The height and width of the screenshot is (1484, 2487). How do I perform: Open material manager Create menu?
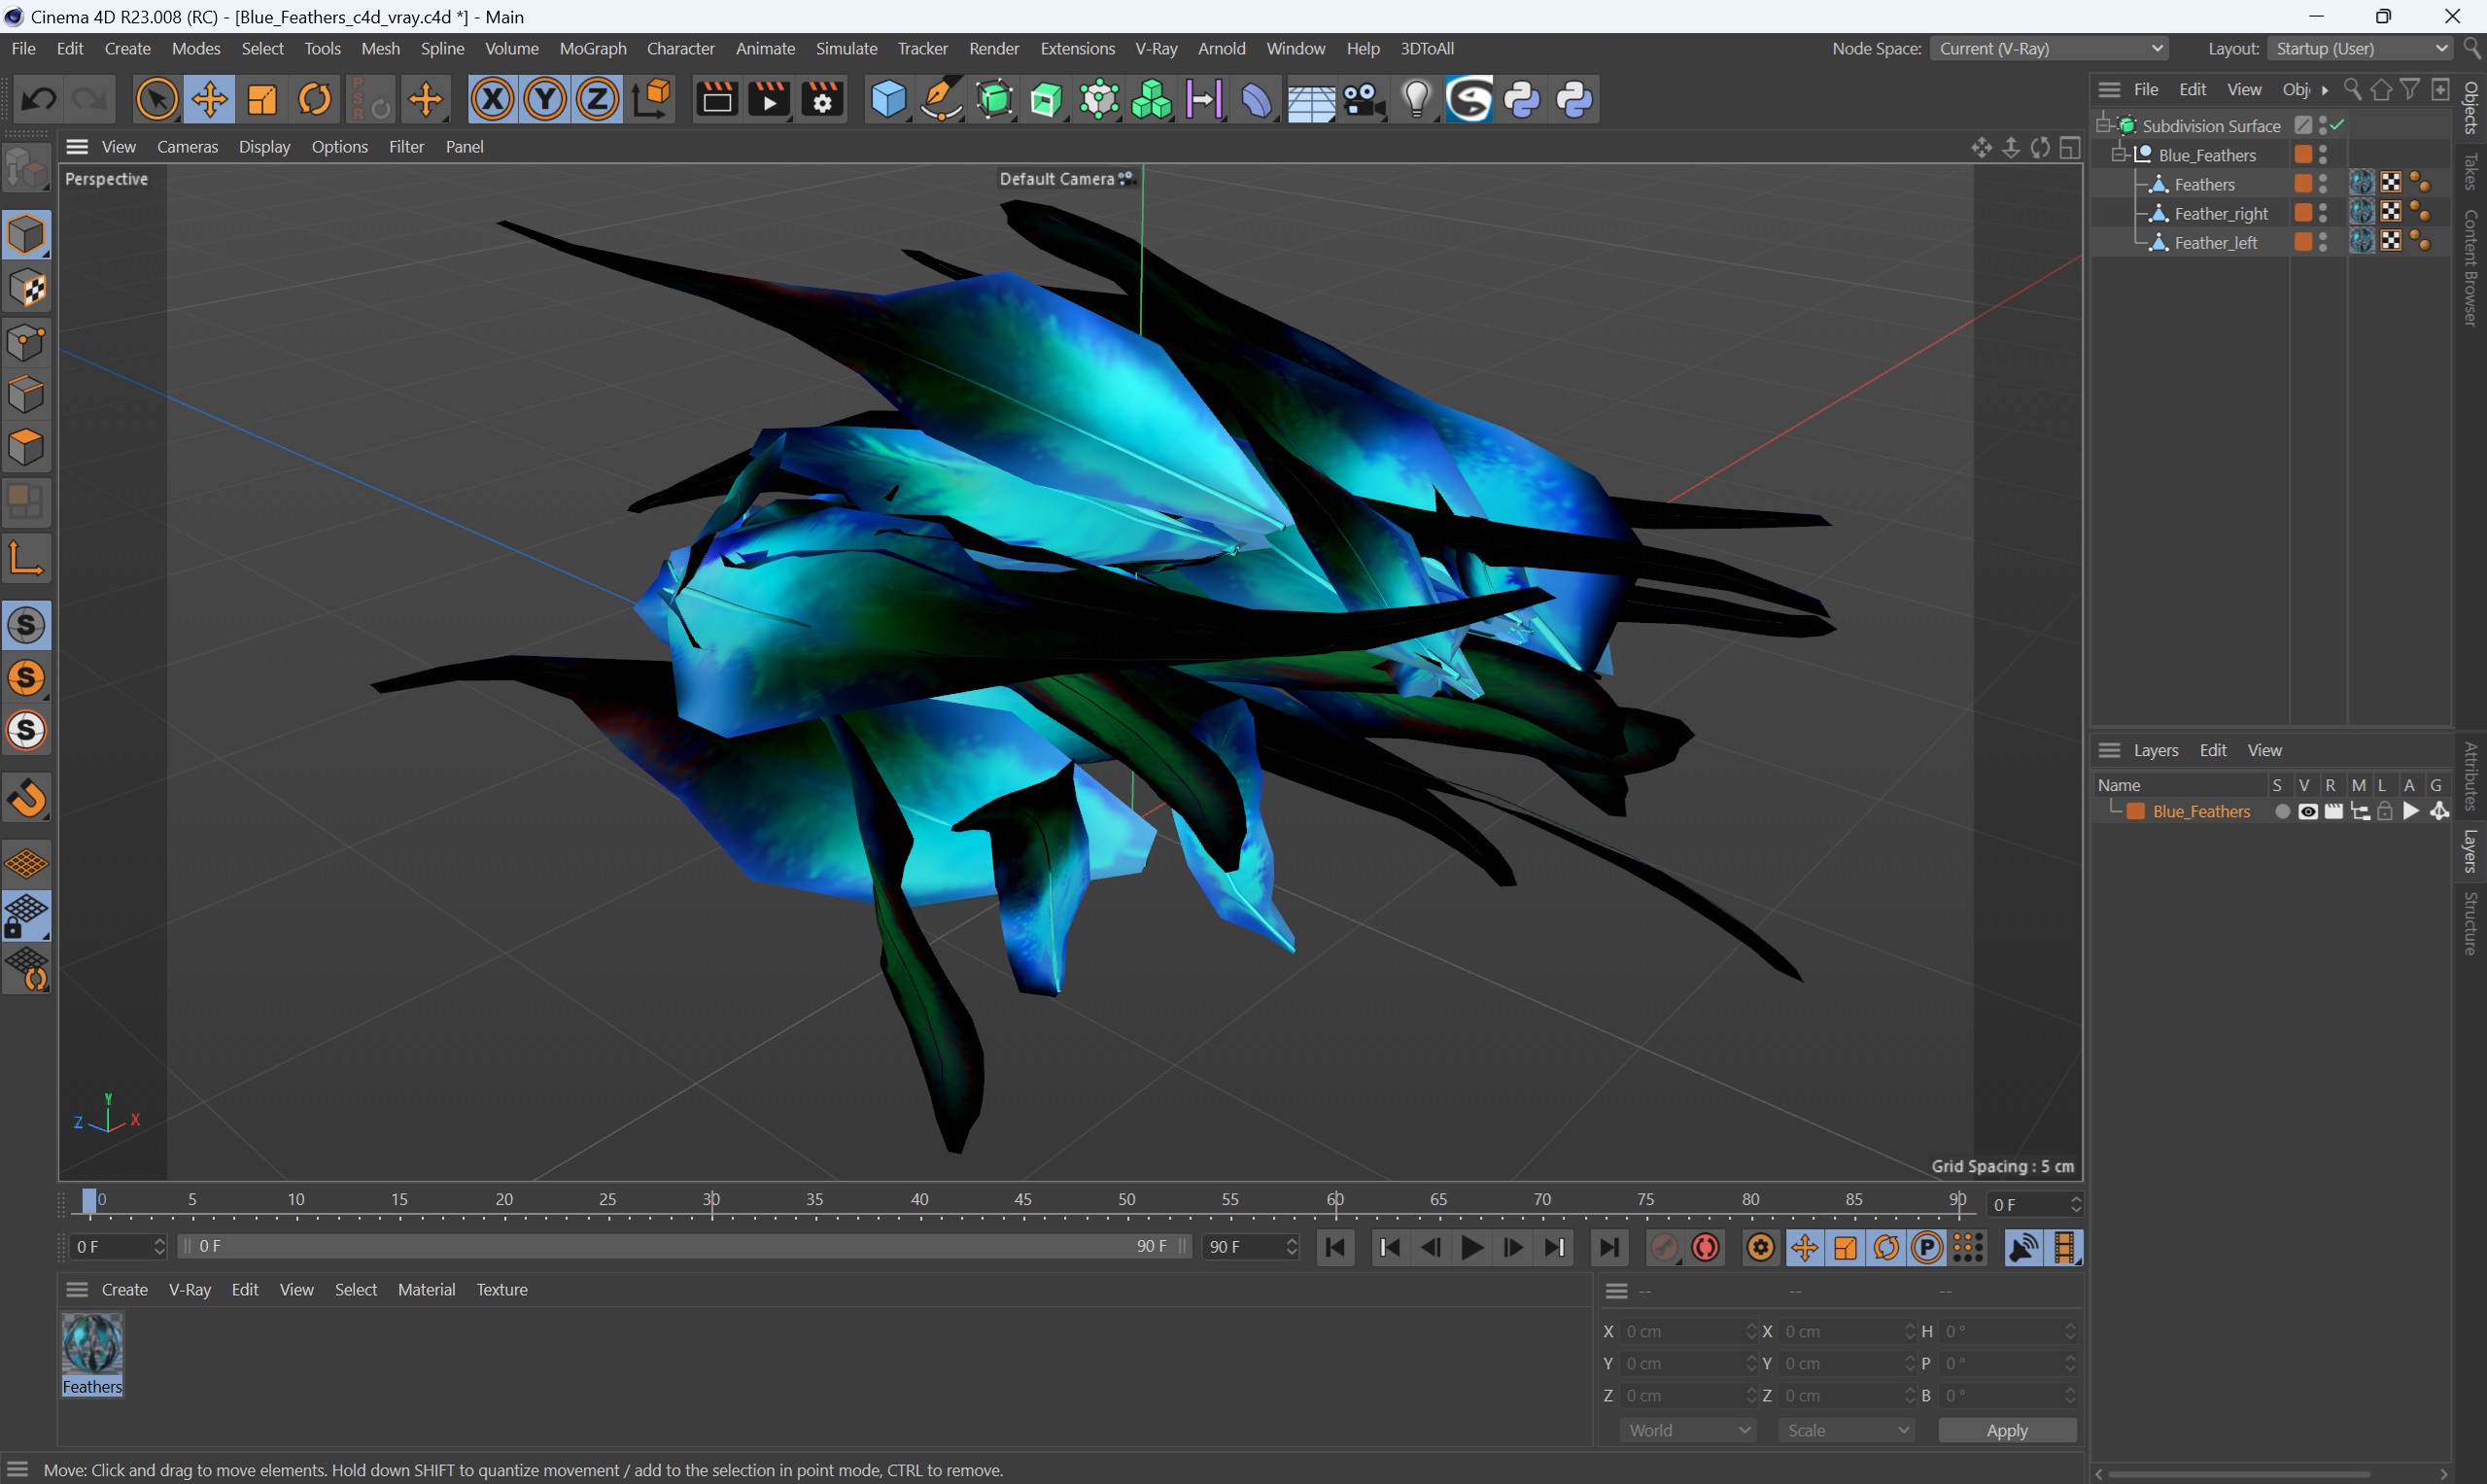pos(125,1289)
